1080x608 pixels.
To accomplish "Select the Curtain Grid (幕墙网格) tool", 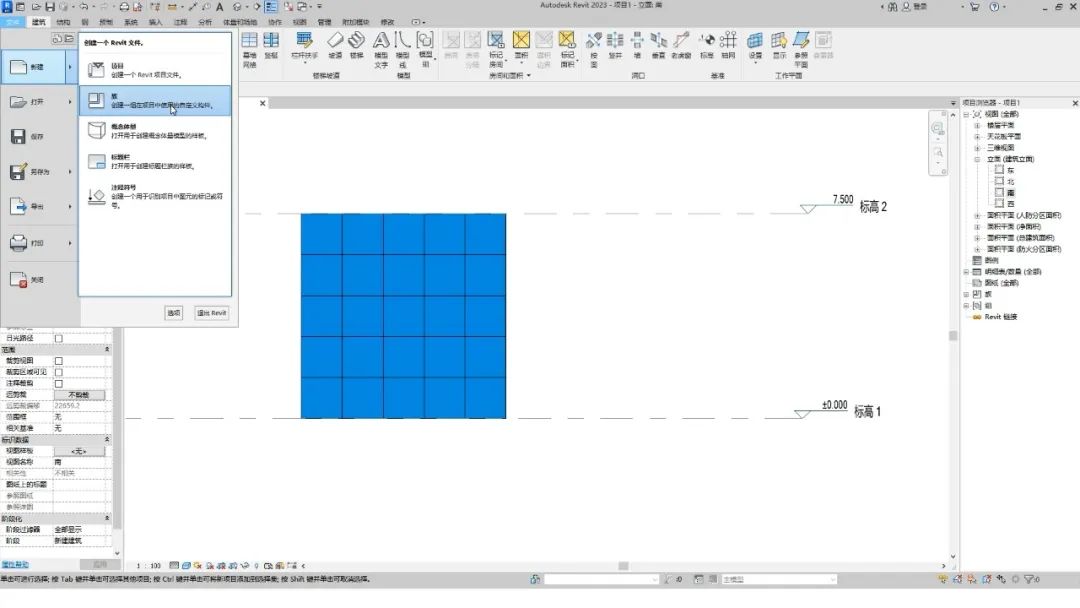I will (x=249, y=49).
